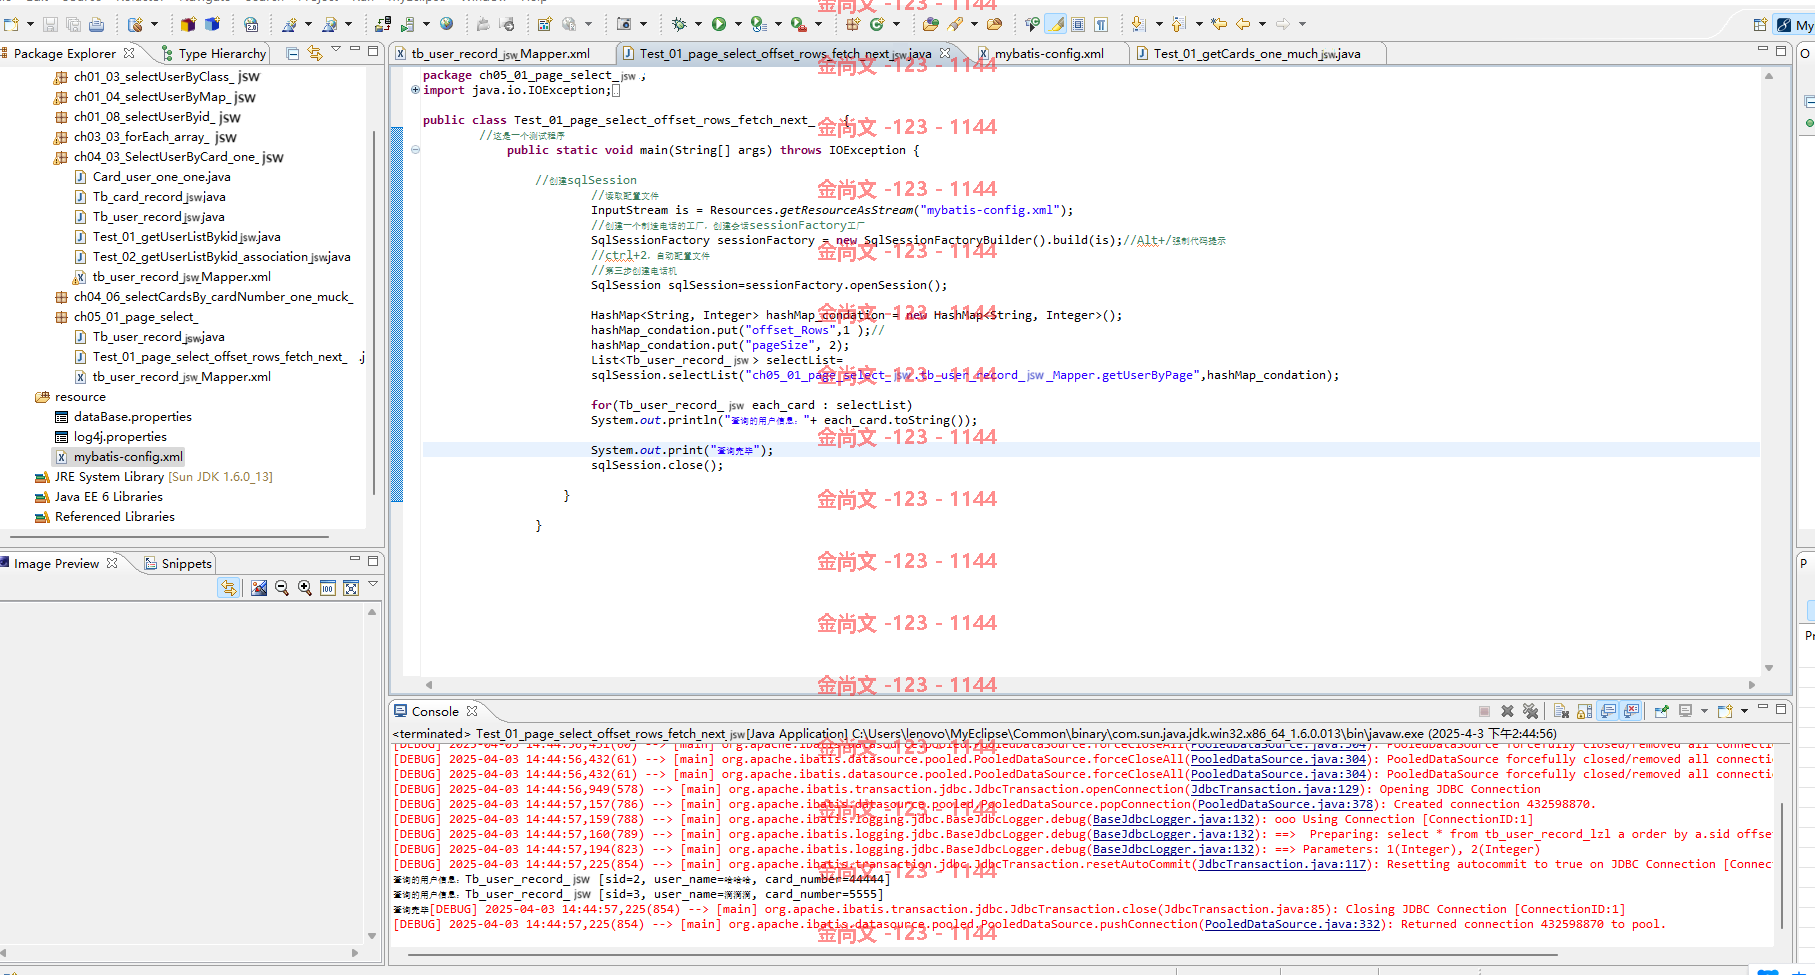Click the editor vertical scrollbar down arrow
Viewport: 1815px width, 975px height.
point(1768,668)
